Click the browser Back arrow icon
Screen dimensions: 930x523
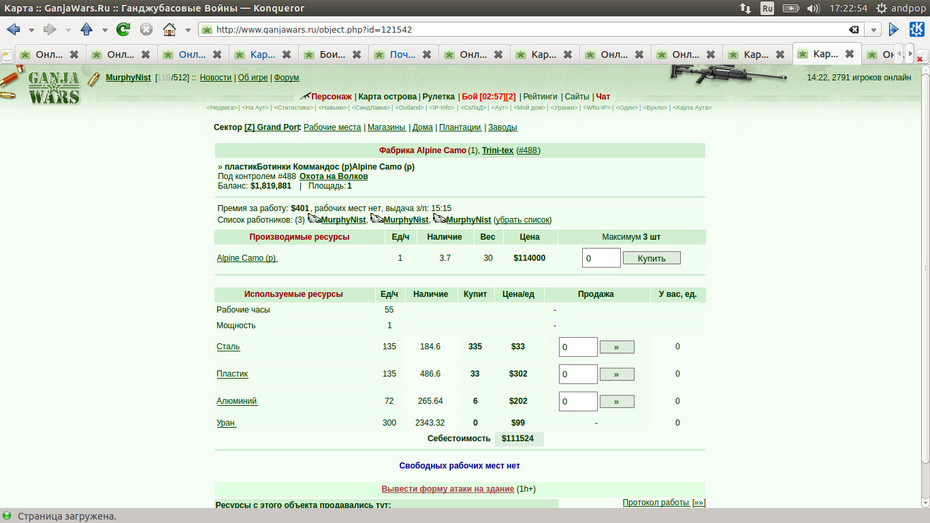(14, 29)
